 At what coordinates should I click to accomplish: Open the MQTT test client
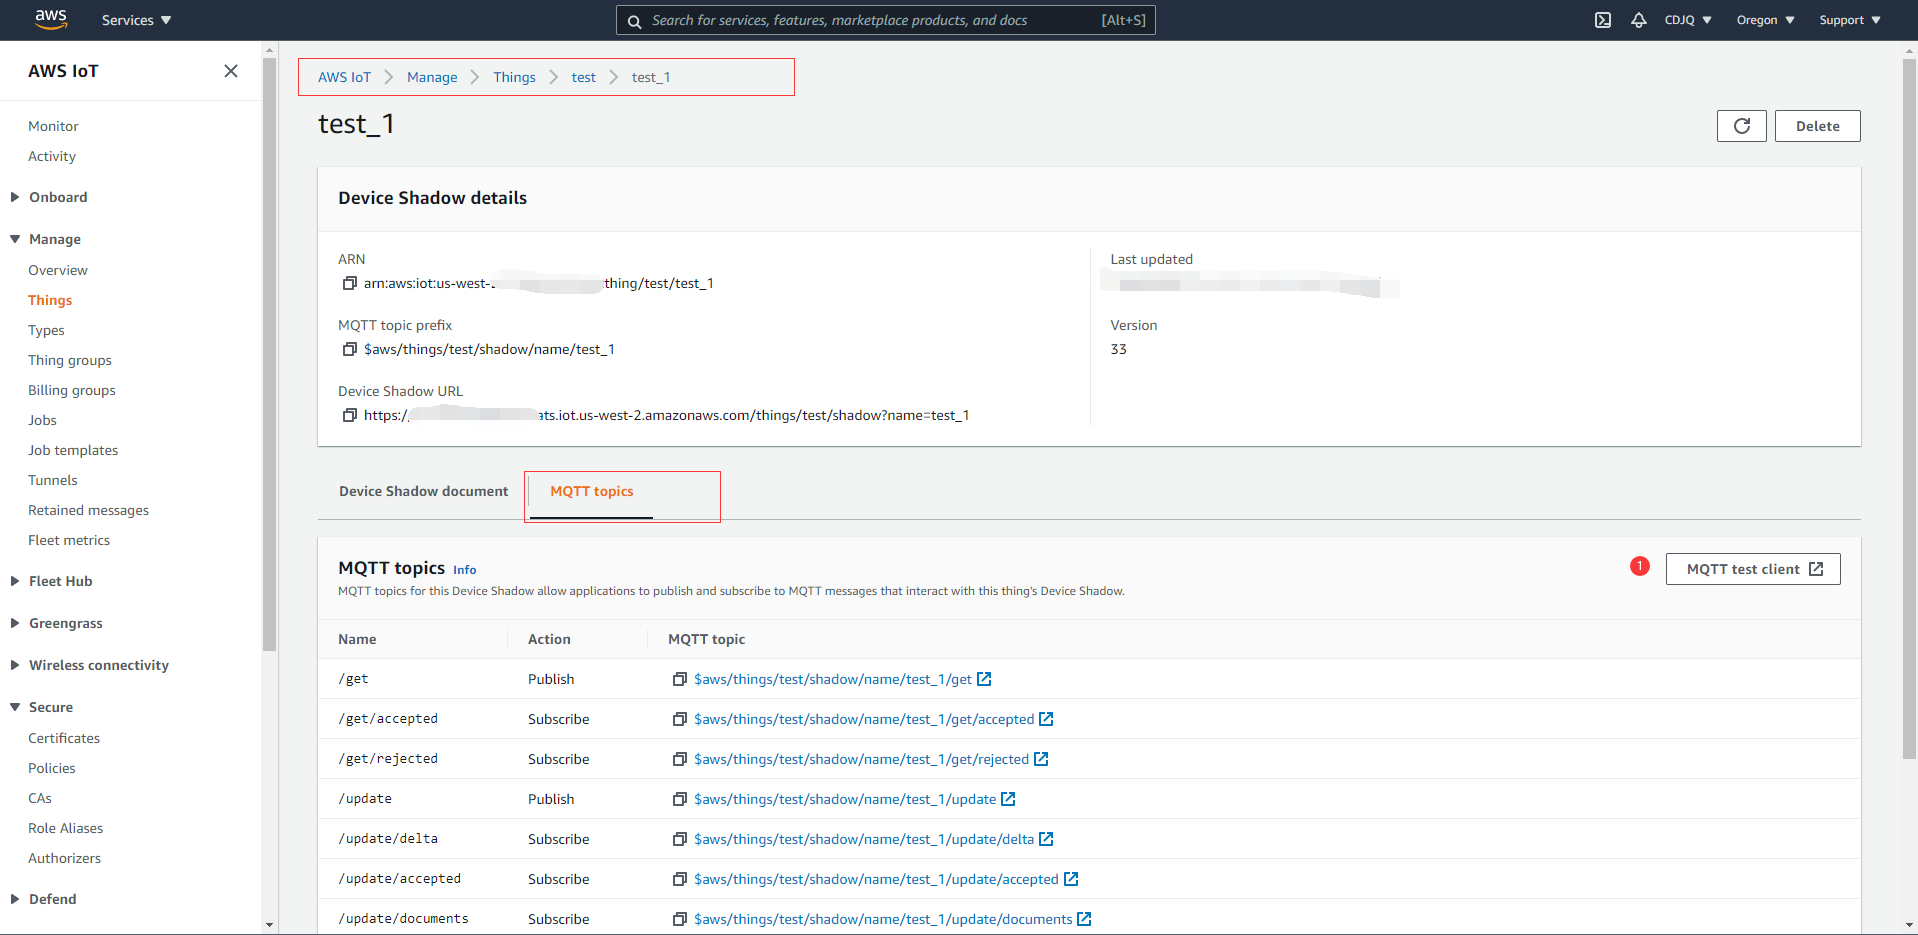1753,569
